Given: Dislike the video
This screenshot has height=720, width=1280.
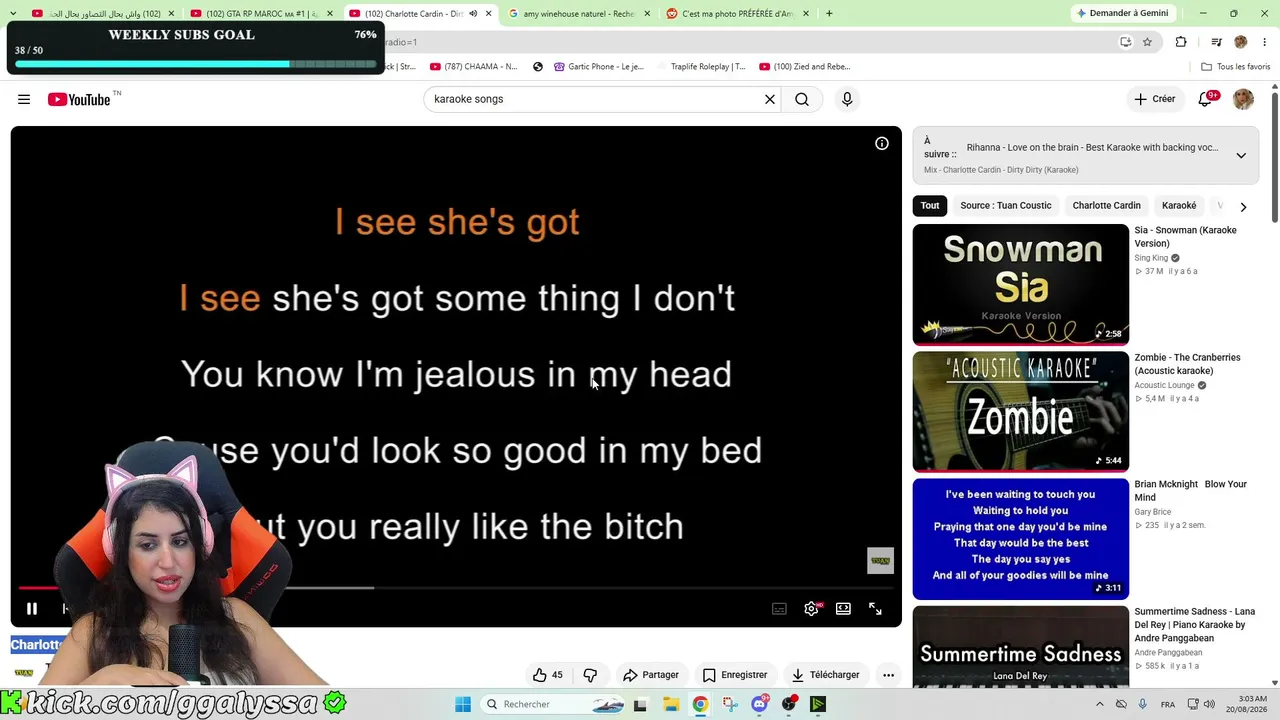Looking at the screenshot, I should 590,675.
